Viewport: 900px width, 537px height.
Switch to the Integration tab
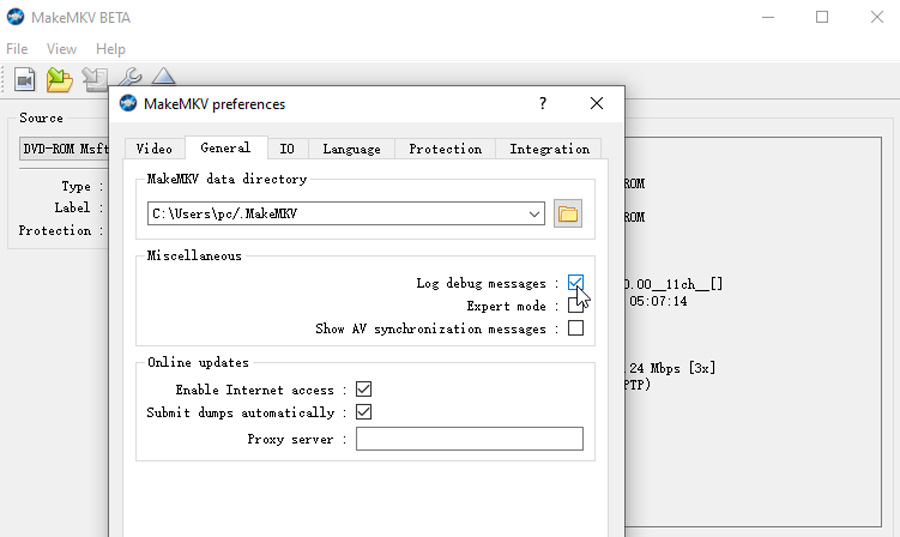click(x=549, y=149)
